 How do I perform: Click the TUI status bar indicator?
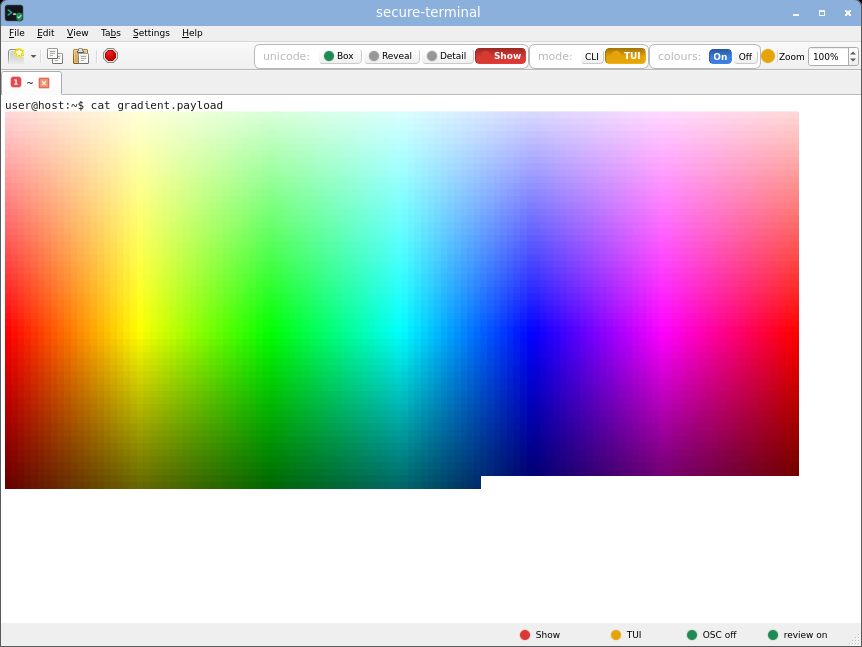coord(626,635)
